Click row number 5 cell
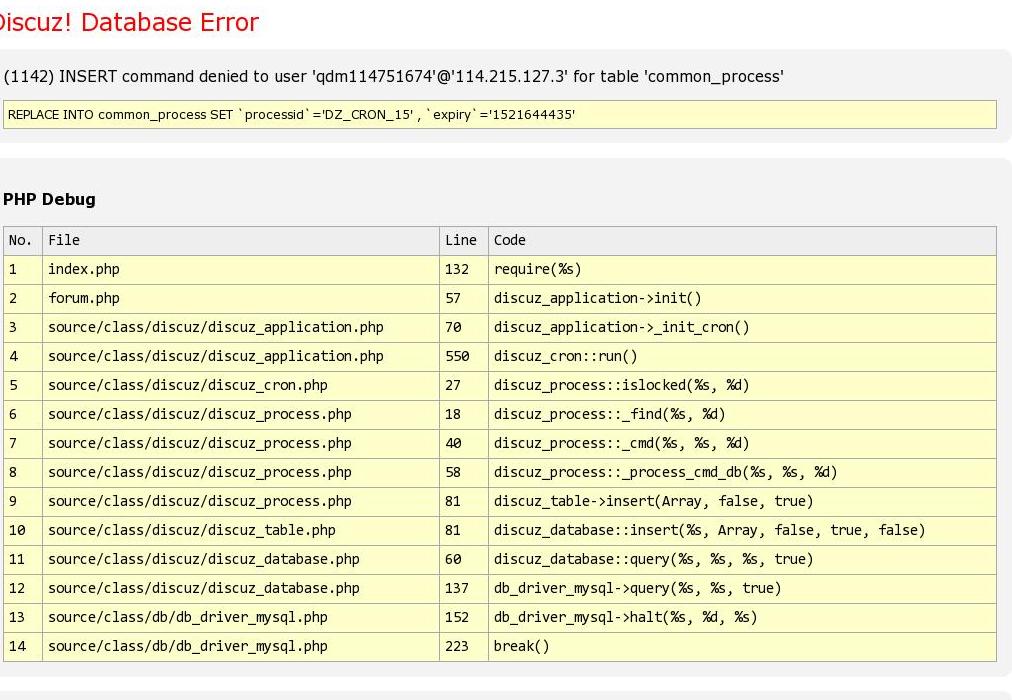The image size is (1012, 700). 23,386
